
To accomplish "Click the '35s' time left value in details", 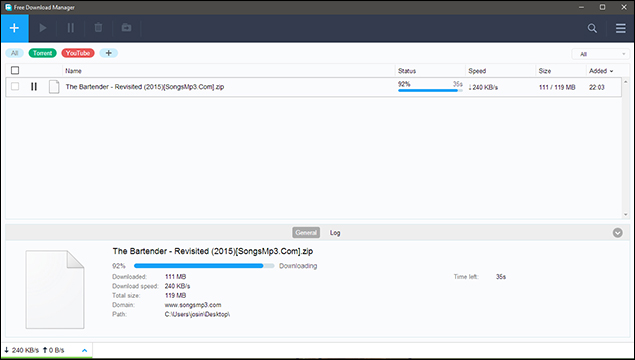I will coord(501,277).
